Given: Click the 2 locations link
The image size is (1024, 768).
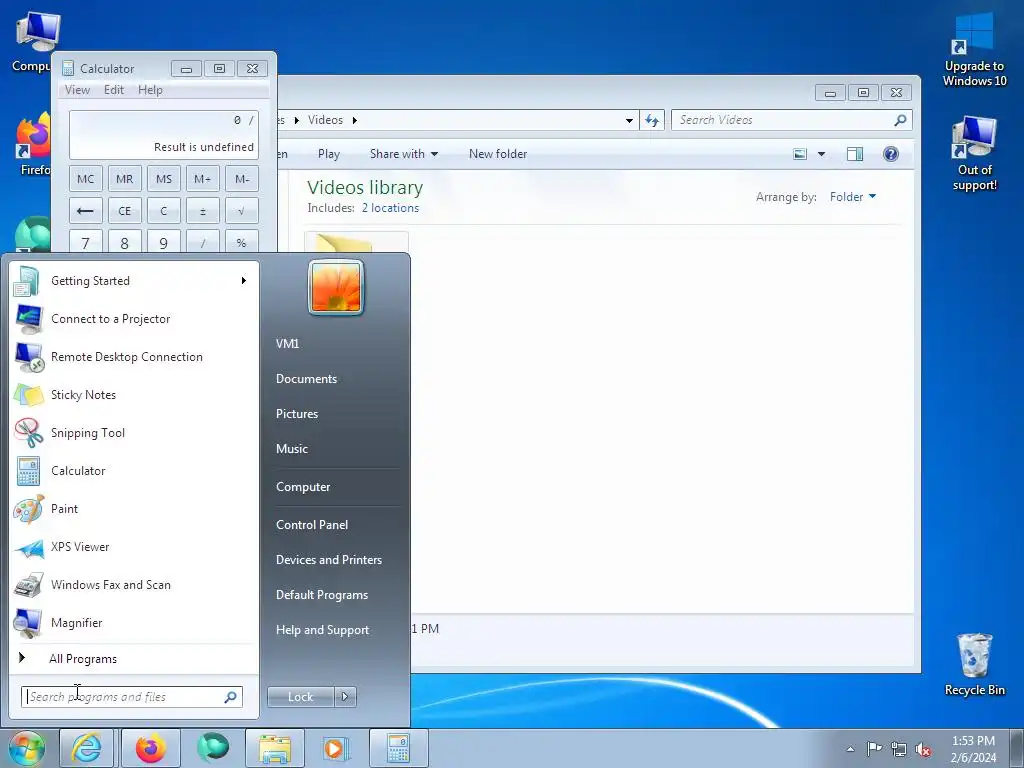Looking at the screenshot, I should click(391, 208).
